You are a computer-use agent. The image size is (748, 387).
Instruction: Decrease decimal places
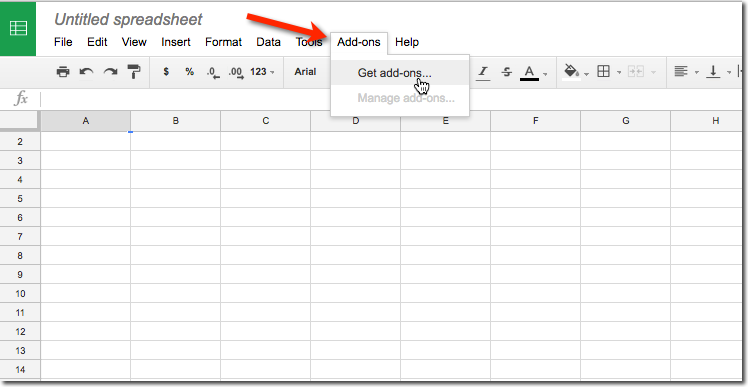213,73
